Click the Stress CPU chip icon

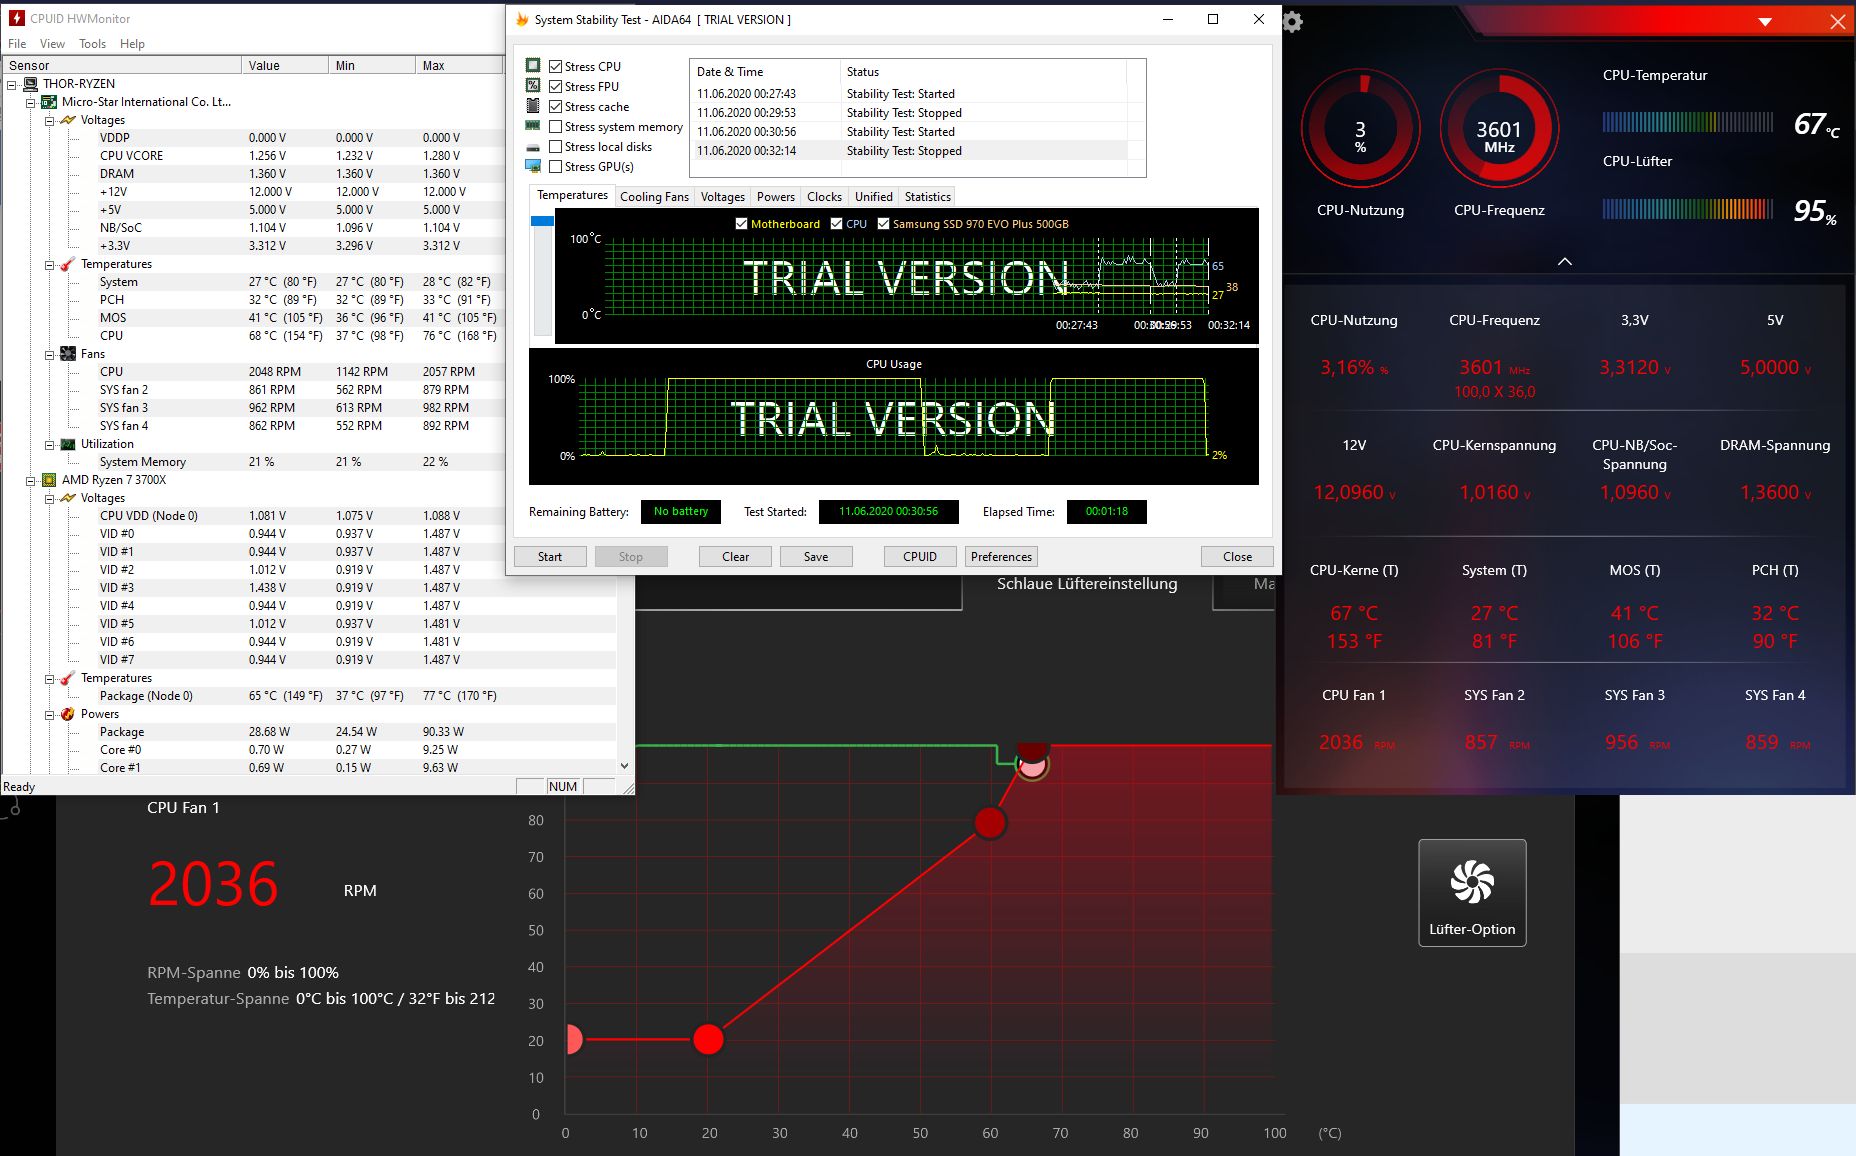(533, 66)
